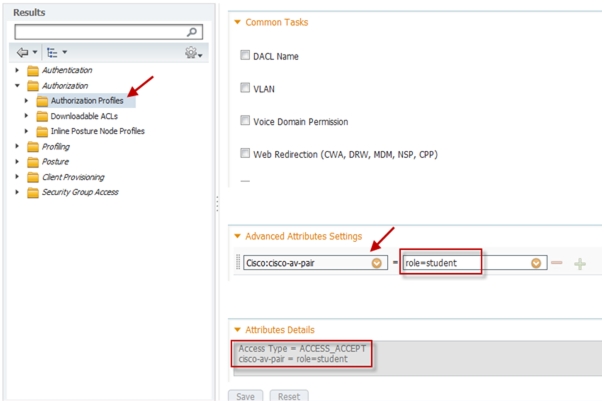Select Security Group Access in the tree

click(x=80, y=192)
